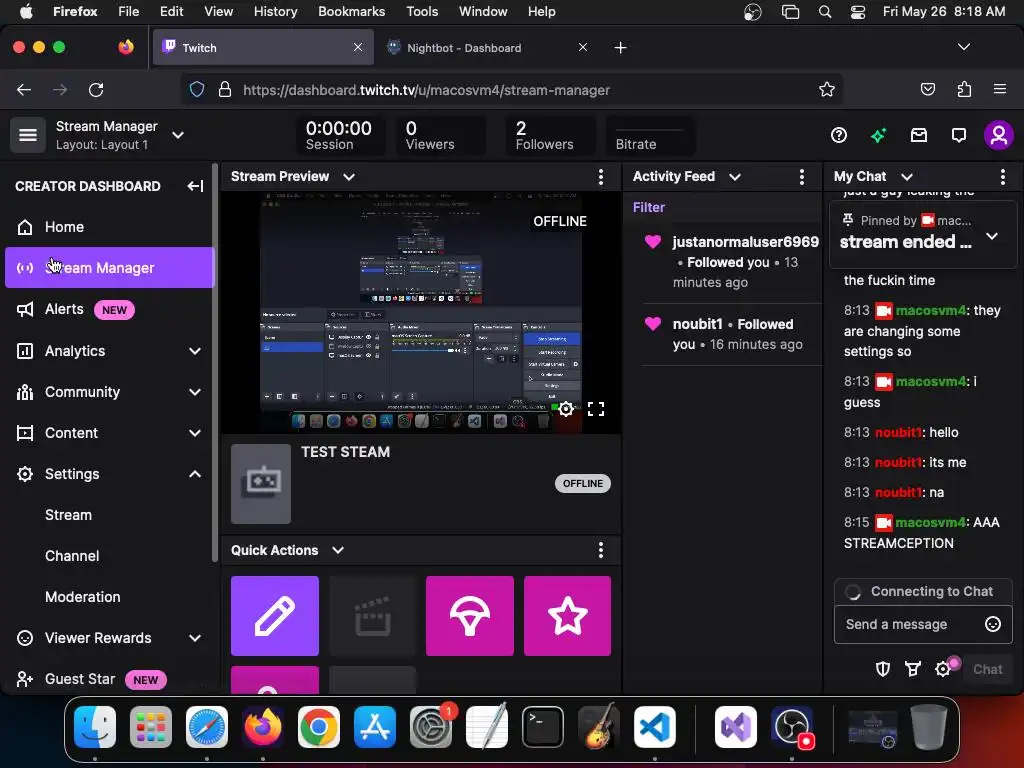1024x768 pixels.
Task: Open the emoji picker in chat
Action: point(993,624)
